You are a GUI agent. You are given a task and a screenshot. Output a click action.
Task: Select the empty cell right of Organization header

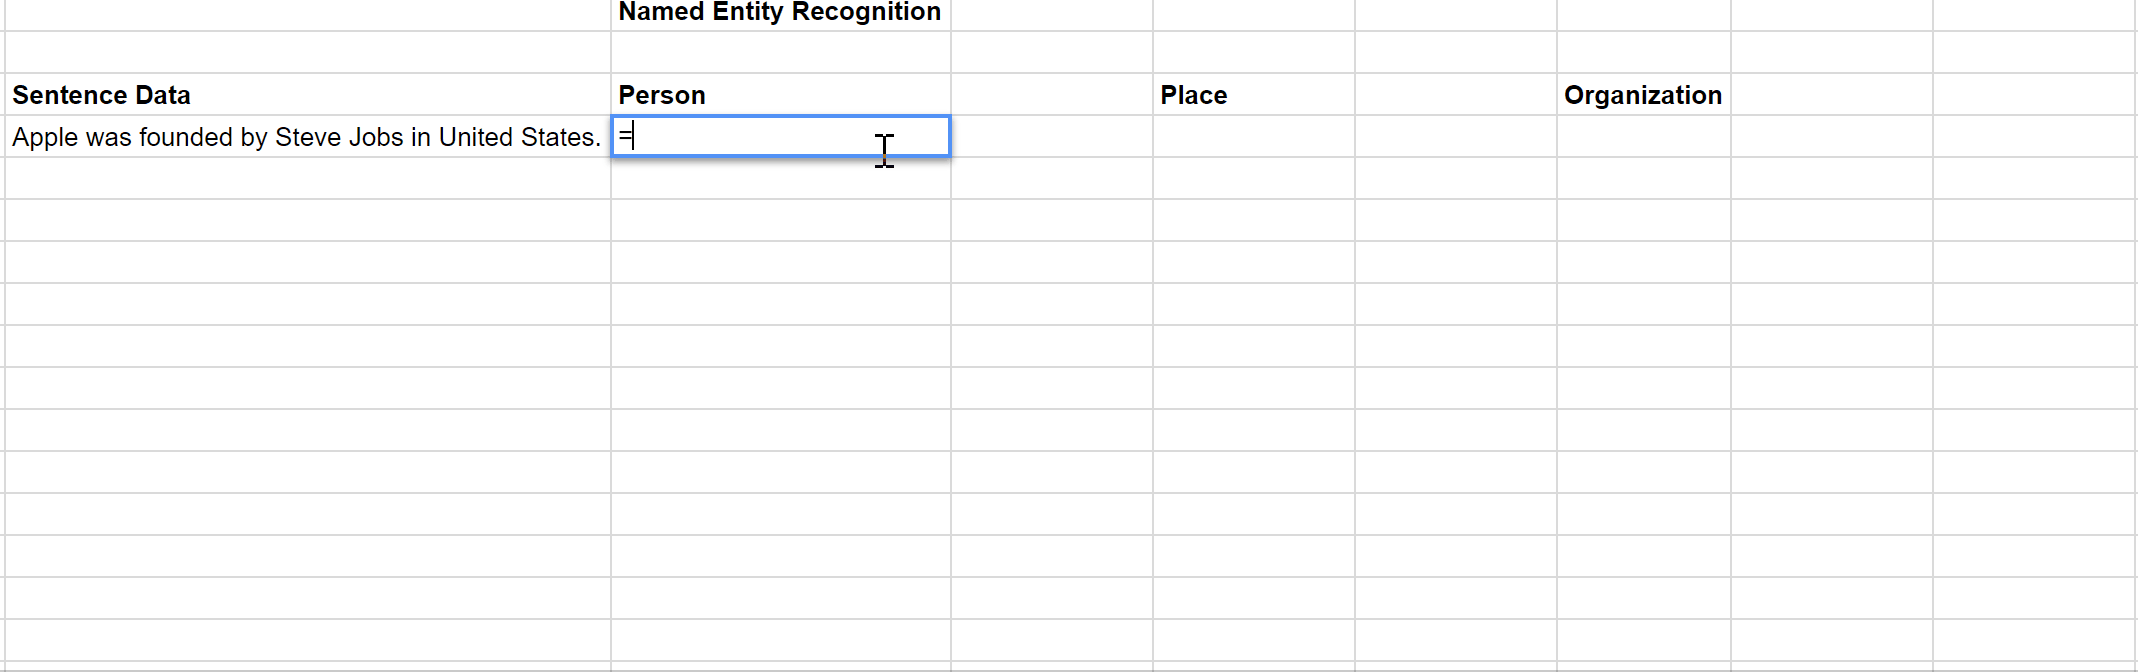(1830, 94)
